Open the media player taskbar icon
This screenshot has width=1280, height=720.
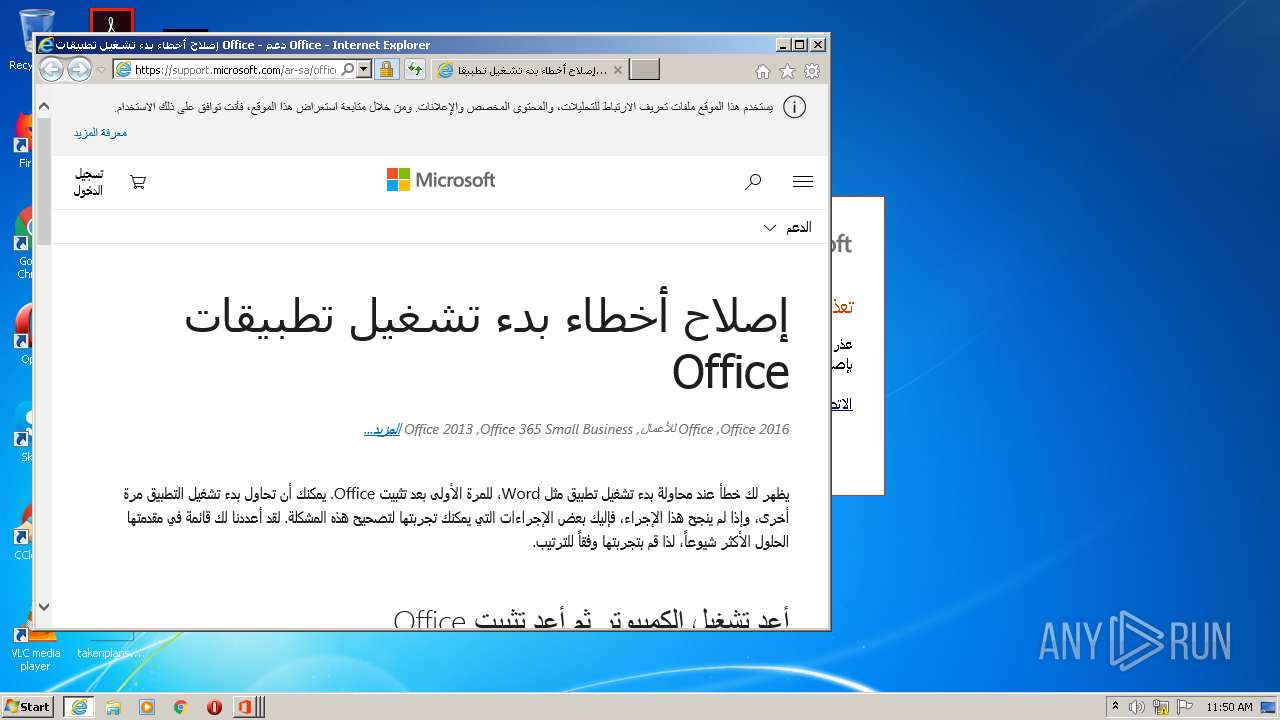(x=147, y=707)
